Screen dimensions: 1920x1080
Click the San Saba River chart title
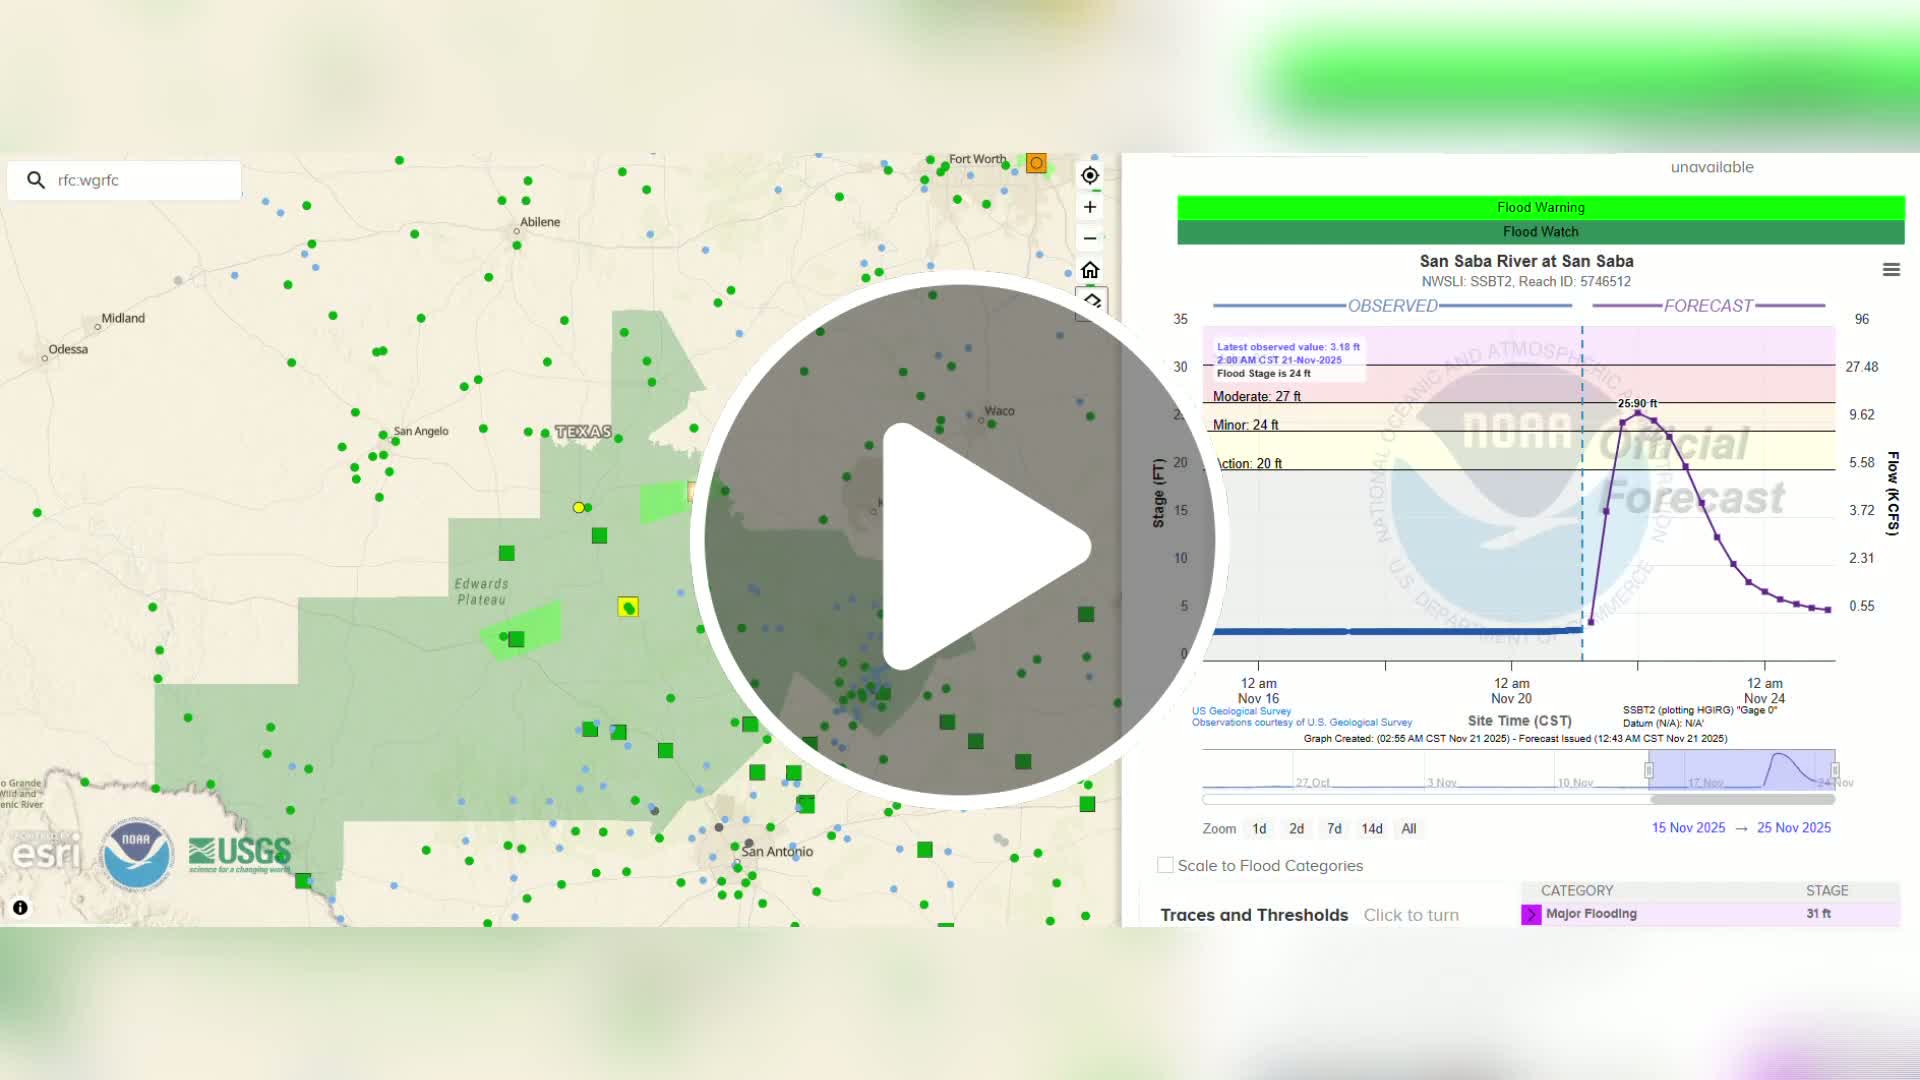click(x=1526, y=261)
